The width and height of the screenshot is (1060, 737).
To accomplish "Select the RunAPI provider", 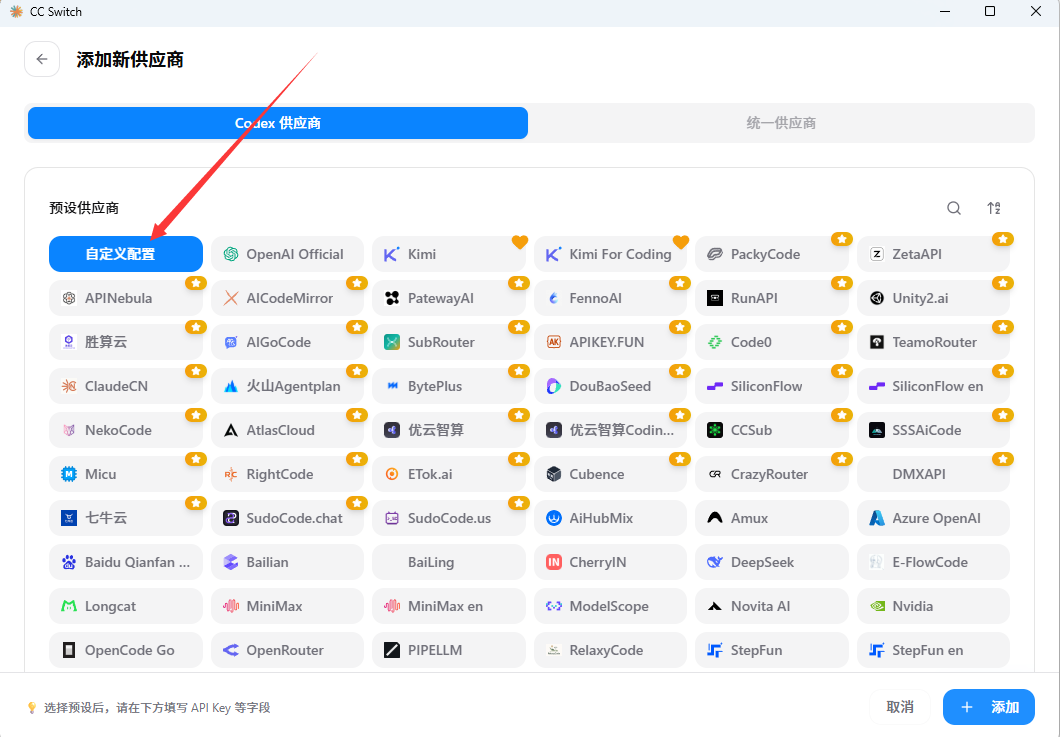I will [x=772, y=298].
